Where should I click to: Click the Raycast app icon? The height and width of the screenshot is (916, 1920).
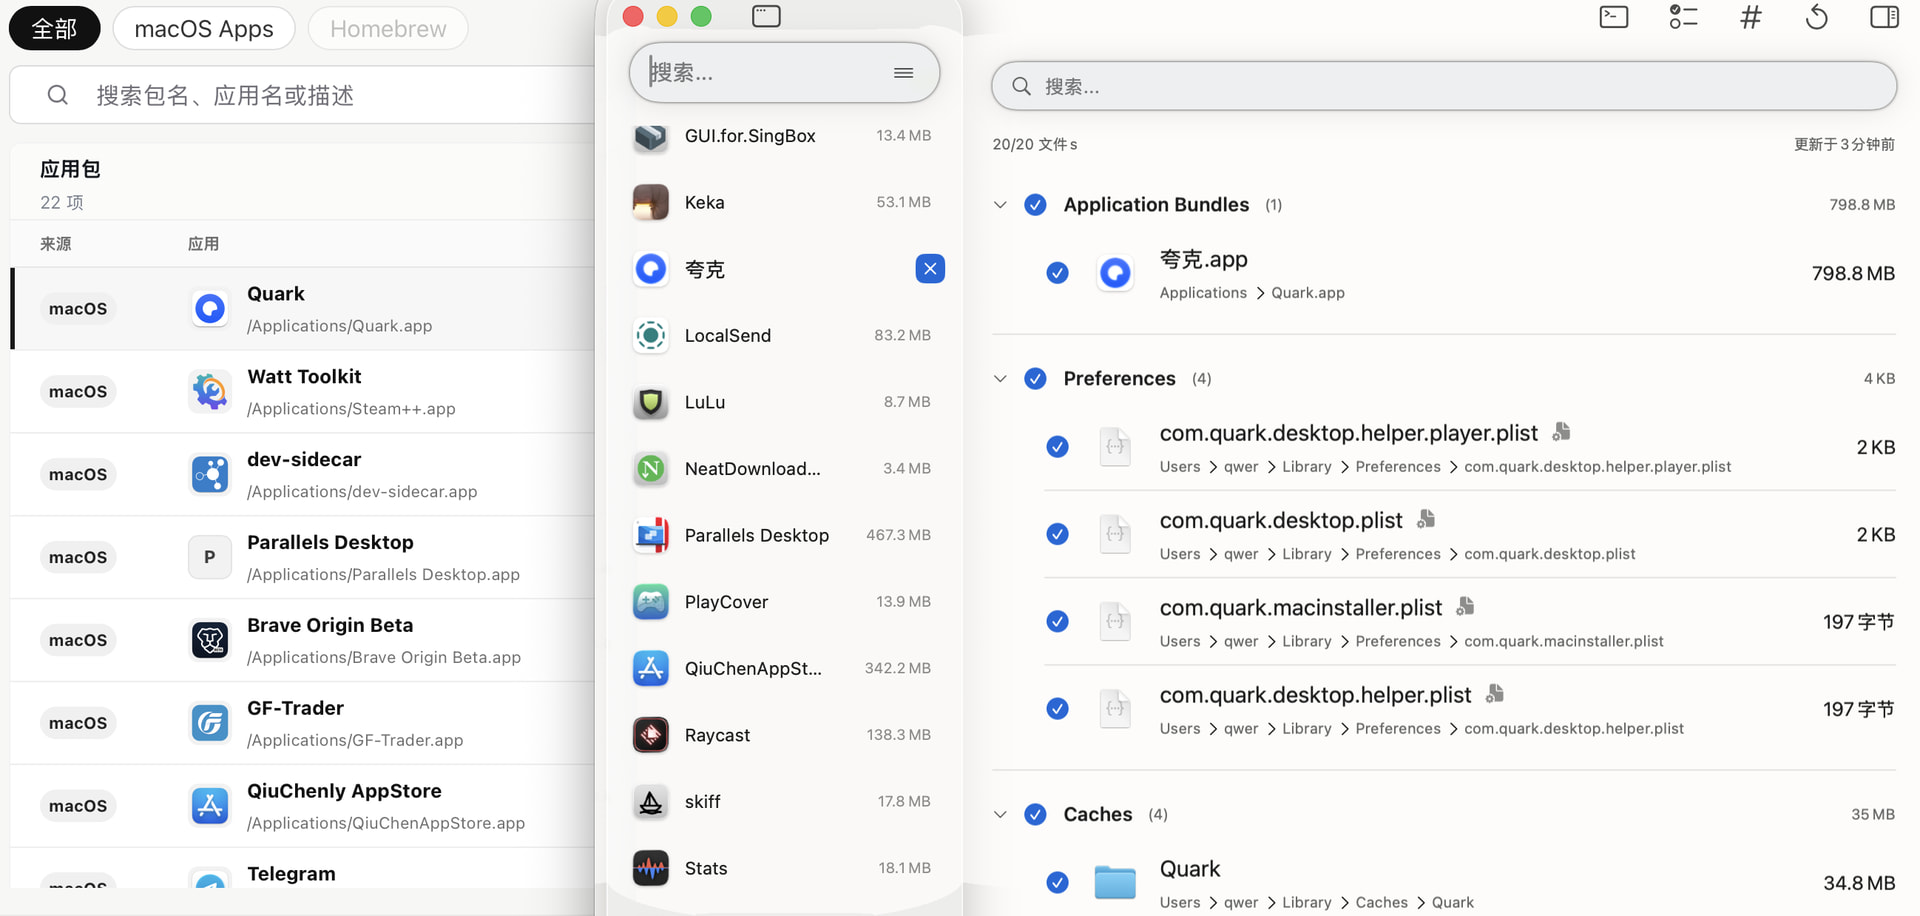point(651,735)
